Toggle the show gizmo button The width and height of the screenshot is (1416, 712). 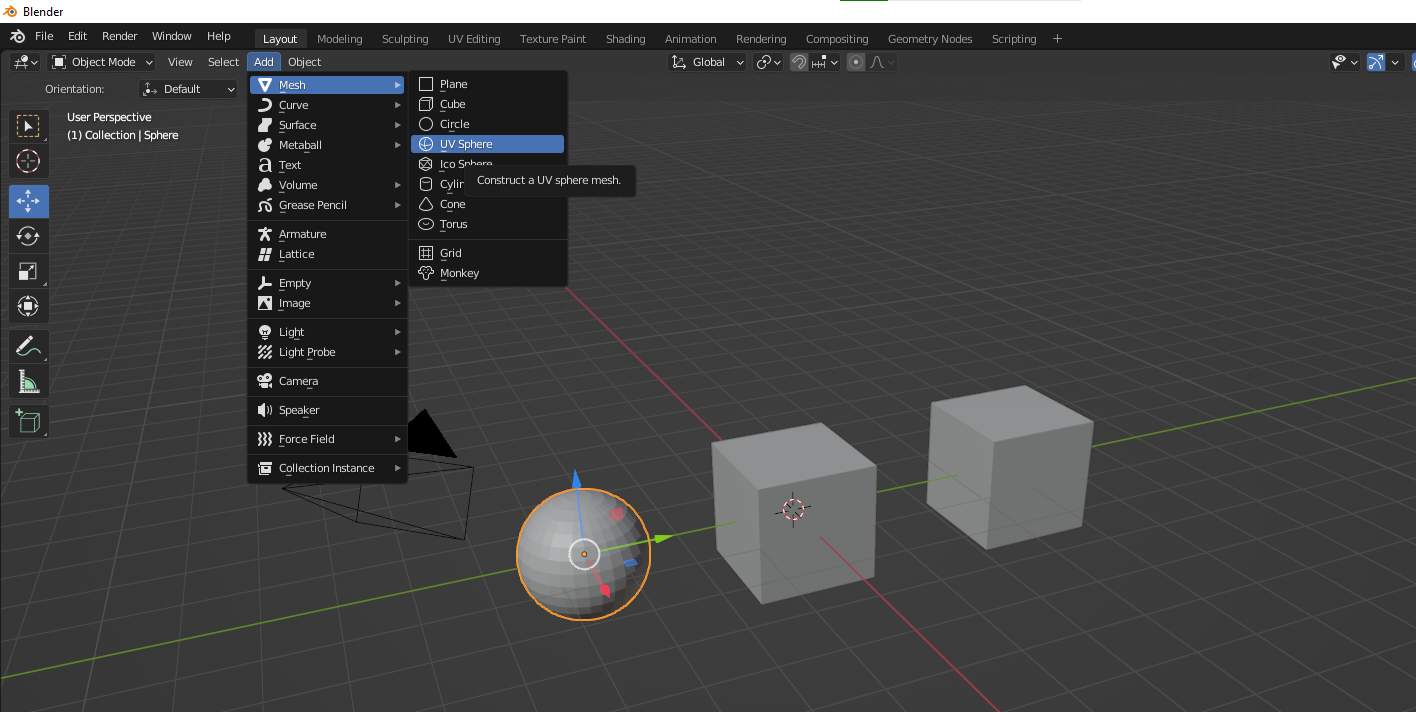(x=1376, y=62)
